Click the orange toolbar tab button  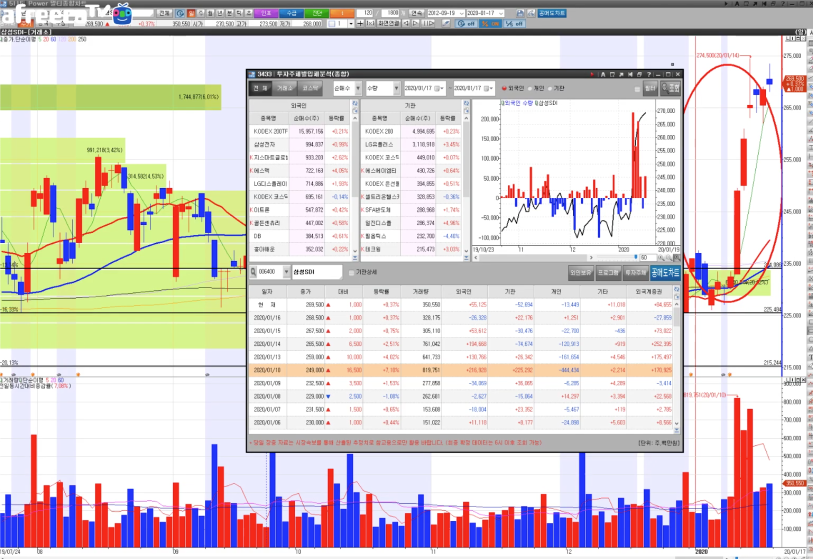[342, 13]
